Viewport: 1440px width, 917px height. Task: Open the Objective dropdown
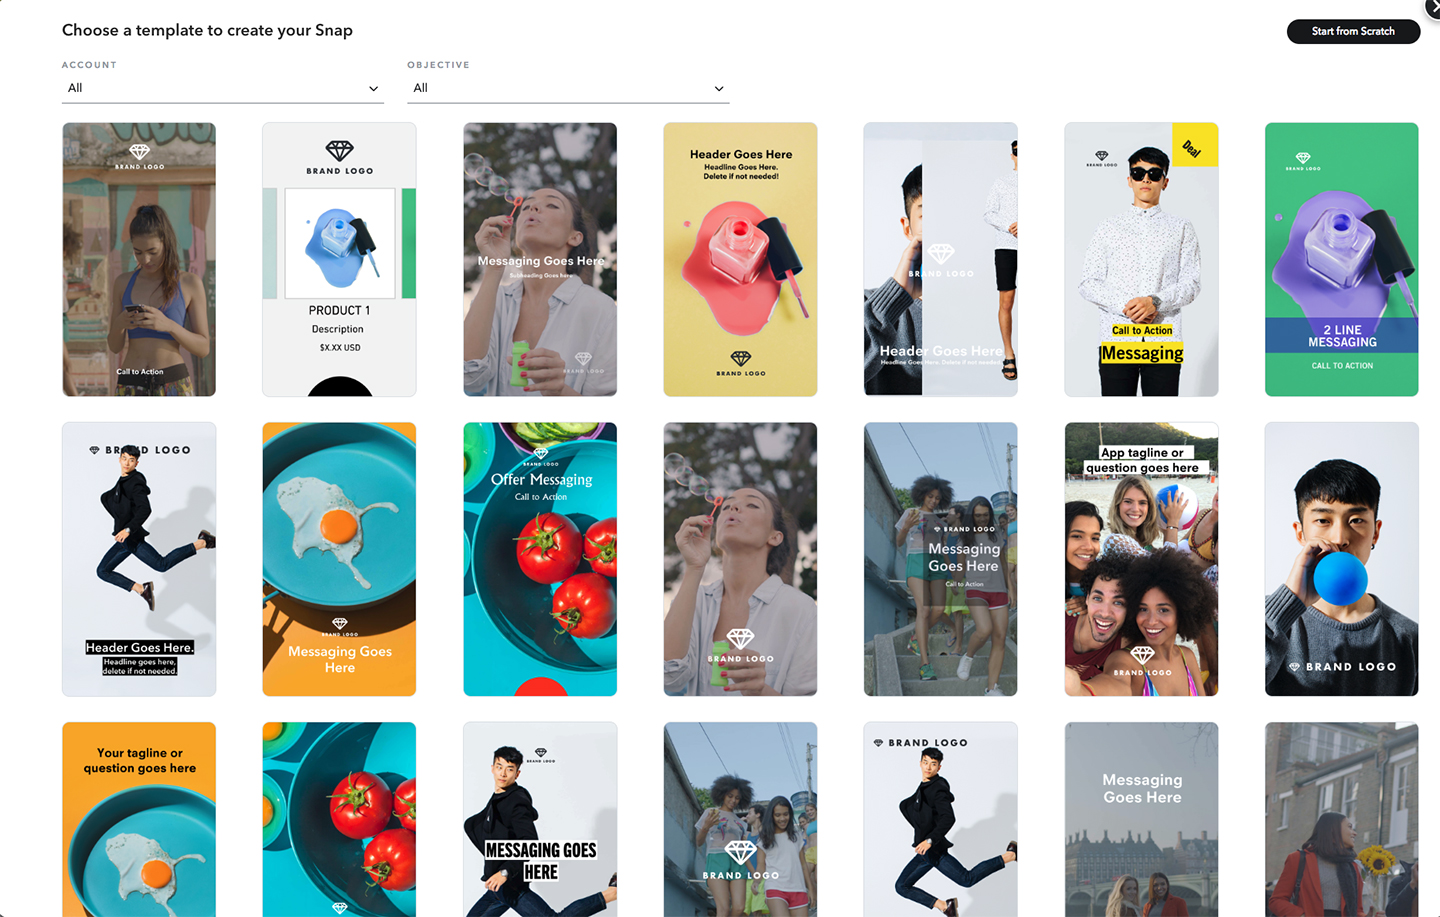click(x=568, y=88)
